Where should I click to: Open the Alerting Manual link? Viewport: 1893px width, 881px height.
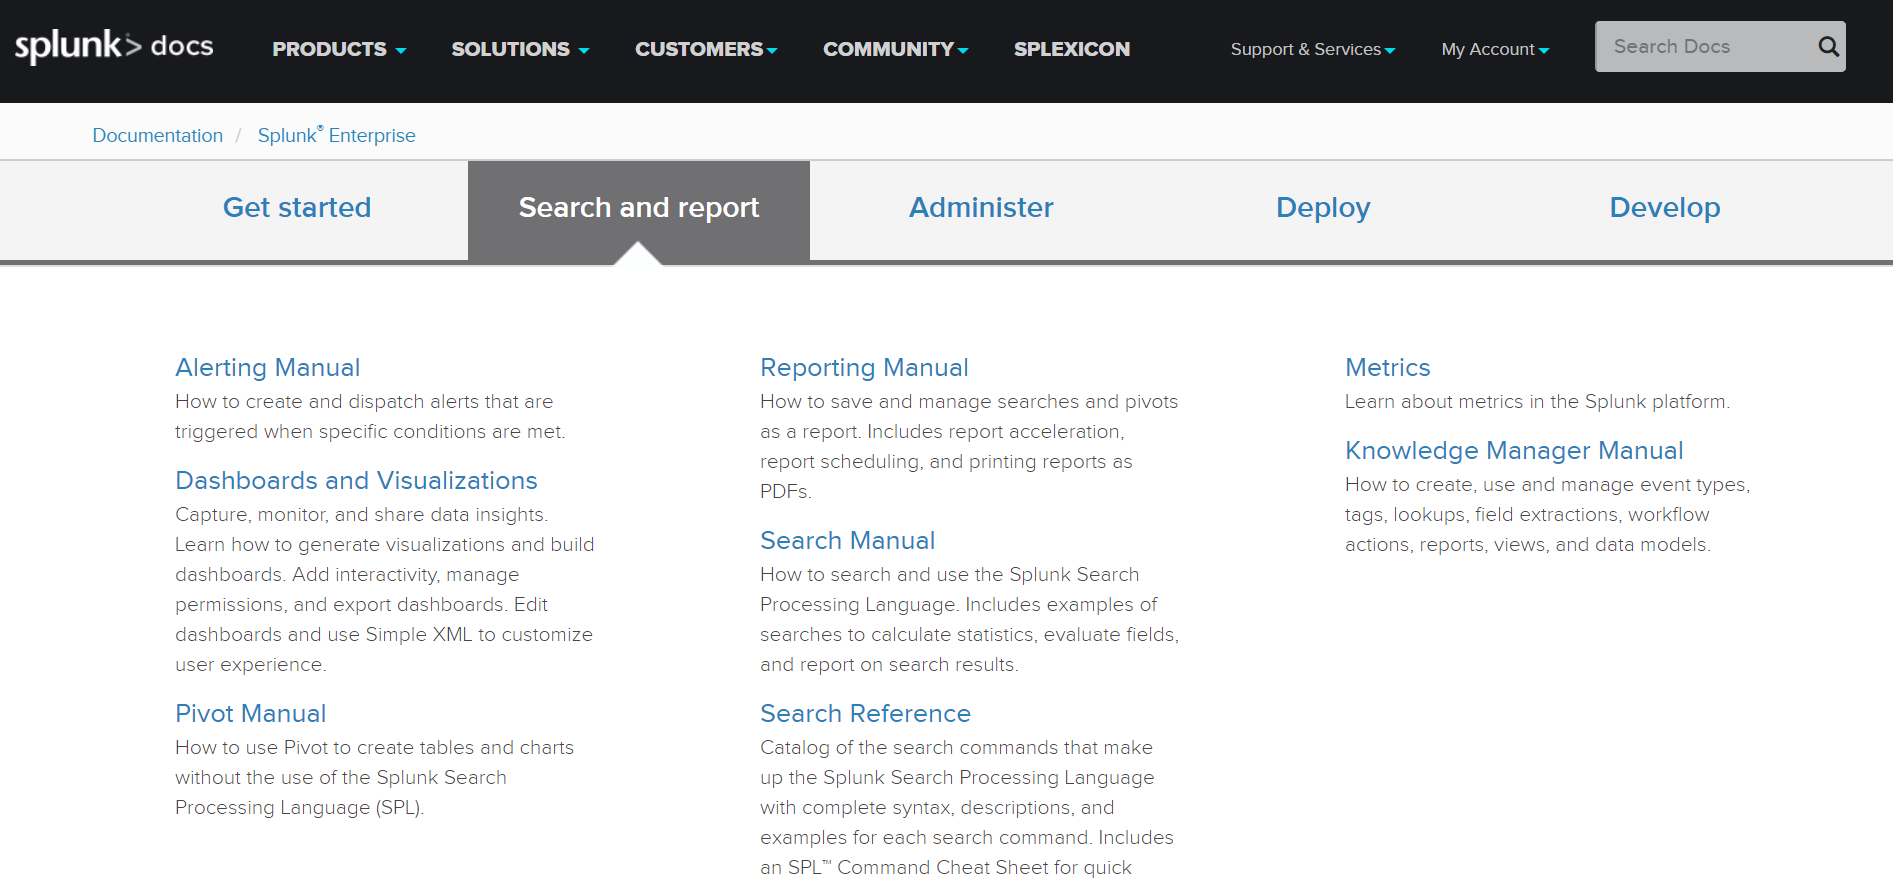click(268, 368)
